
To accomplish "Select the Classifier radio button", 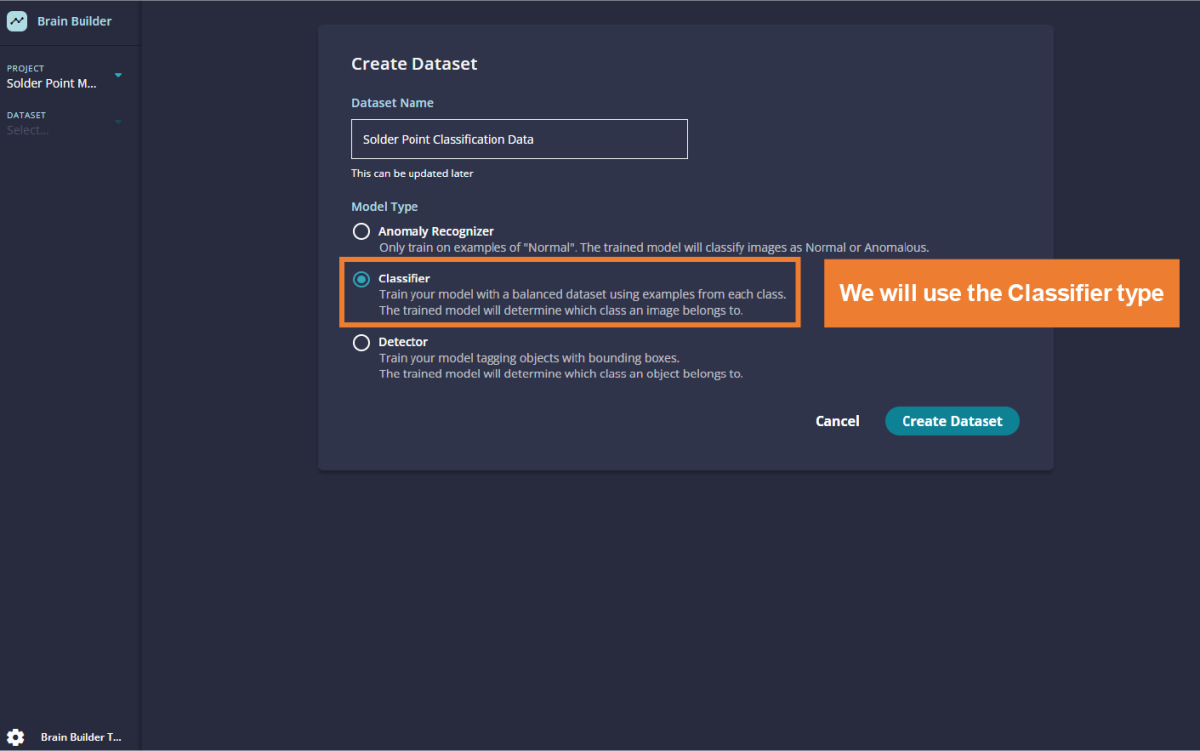I will (361, 279).
